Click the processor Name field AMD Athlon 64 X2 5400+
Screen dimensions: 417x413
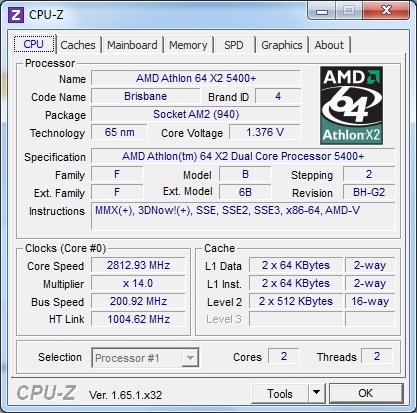click(196, 78)
